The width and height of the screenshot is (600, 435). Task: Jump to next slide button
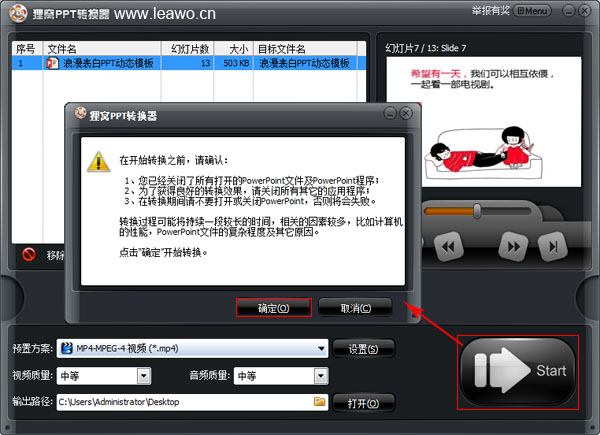(552, 247)
